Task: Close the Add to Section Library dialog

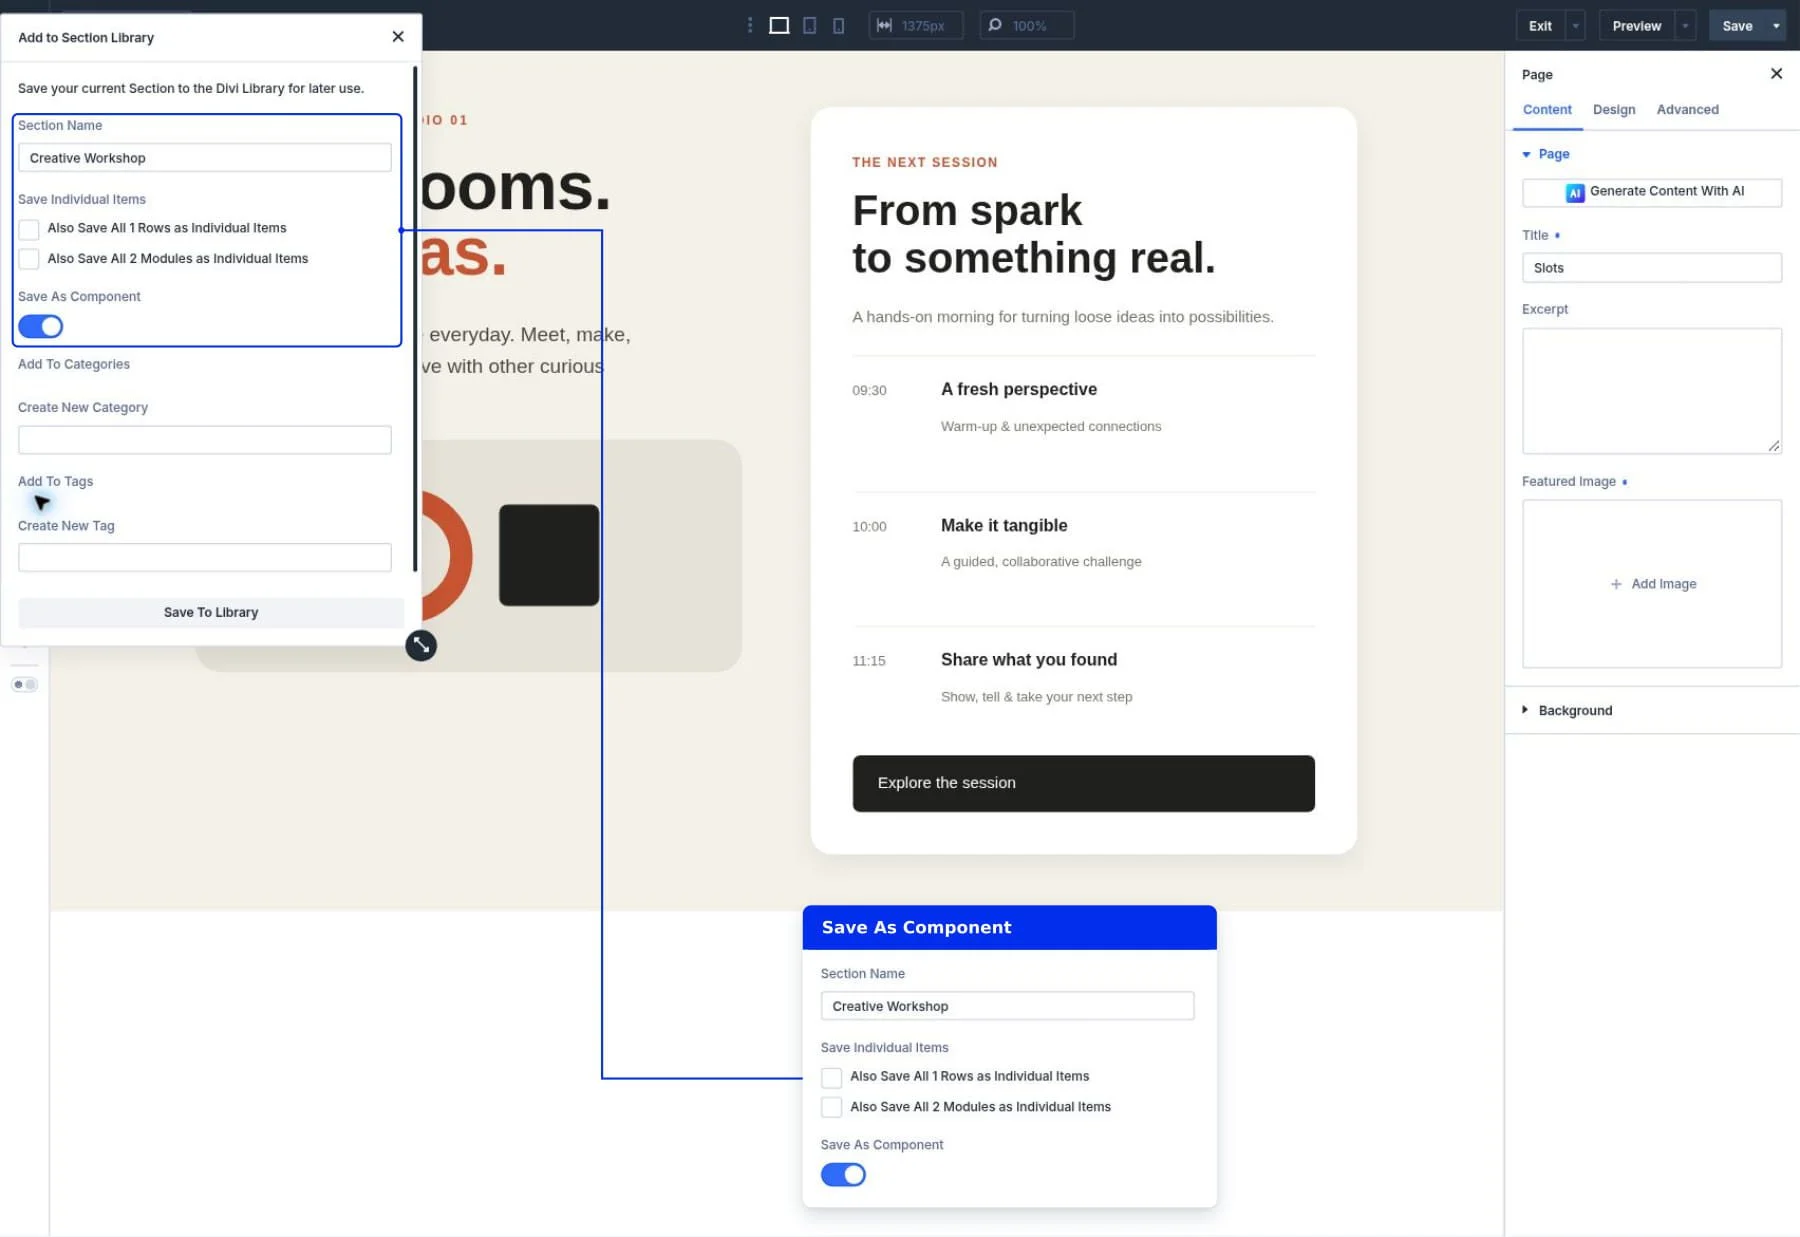Action: pyautogui.click(x=398, y=37)
